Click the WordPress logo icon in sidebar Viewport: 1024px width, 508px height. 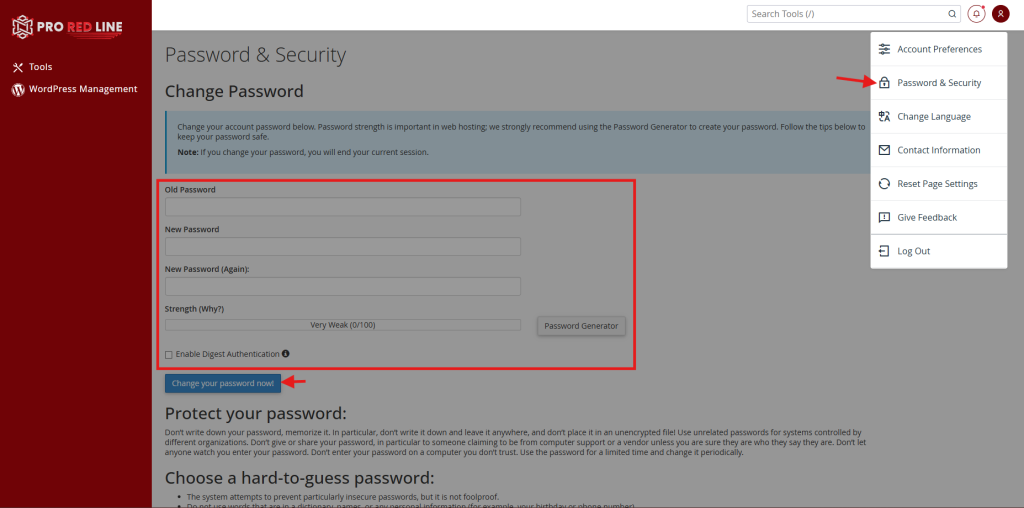(x=17, y=89)
